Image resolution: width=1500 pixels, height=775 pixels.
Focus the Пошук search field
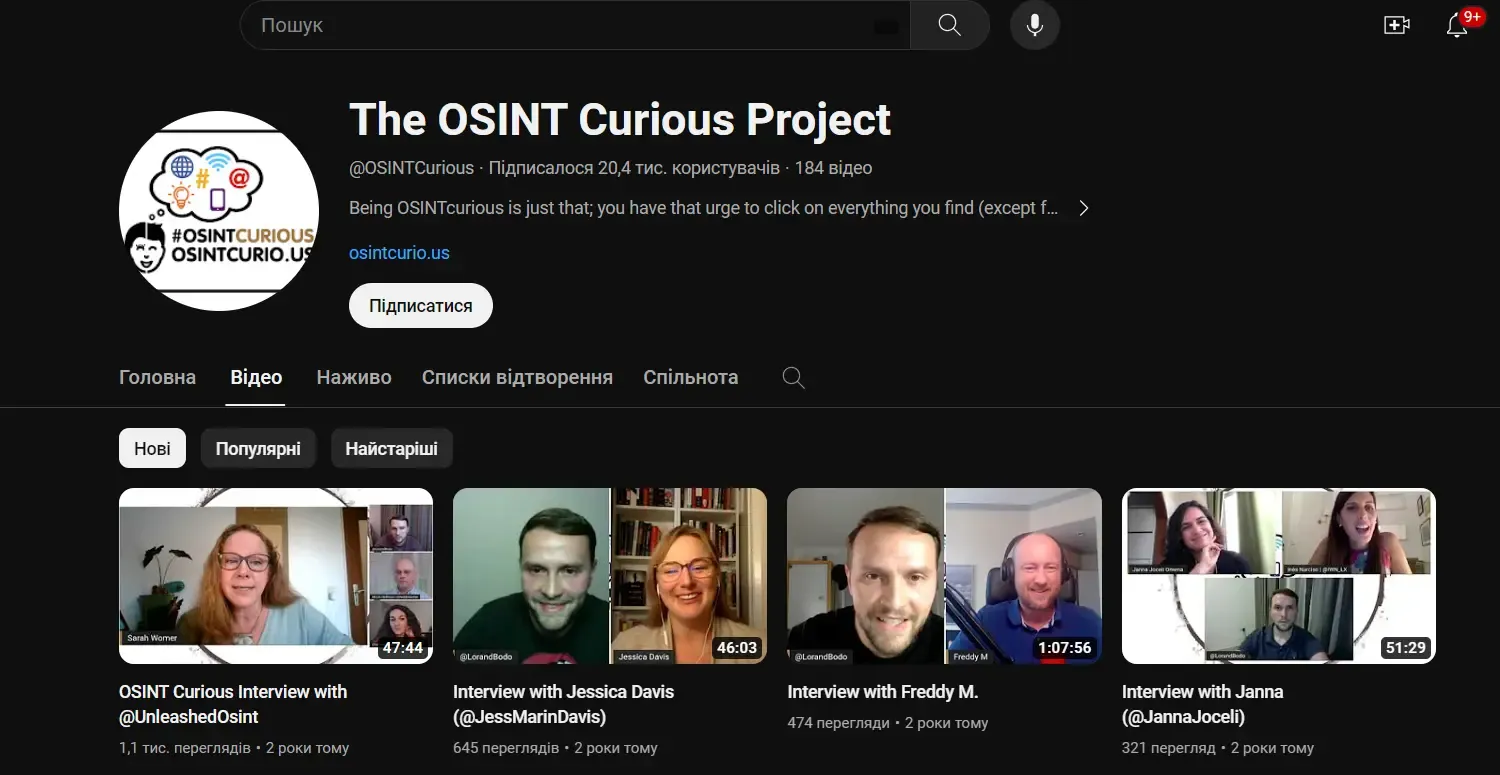click(575, 25)
